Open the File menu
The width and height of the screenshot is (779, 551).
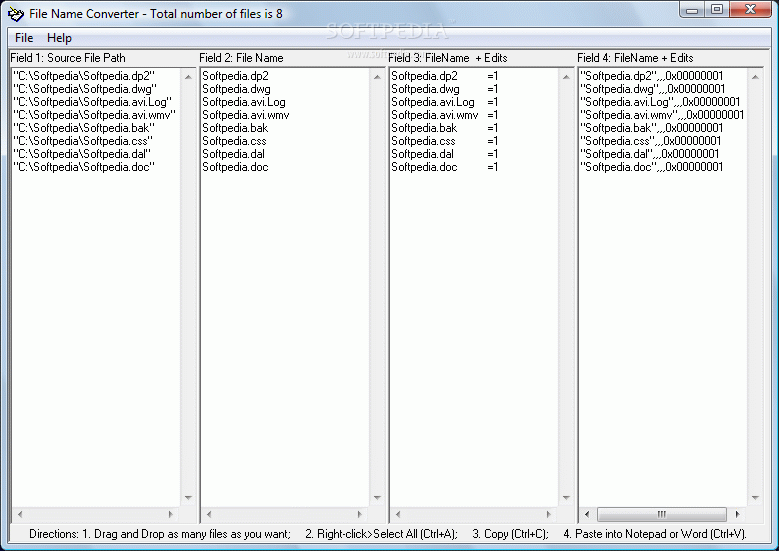(24, 38)
